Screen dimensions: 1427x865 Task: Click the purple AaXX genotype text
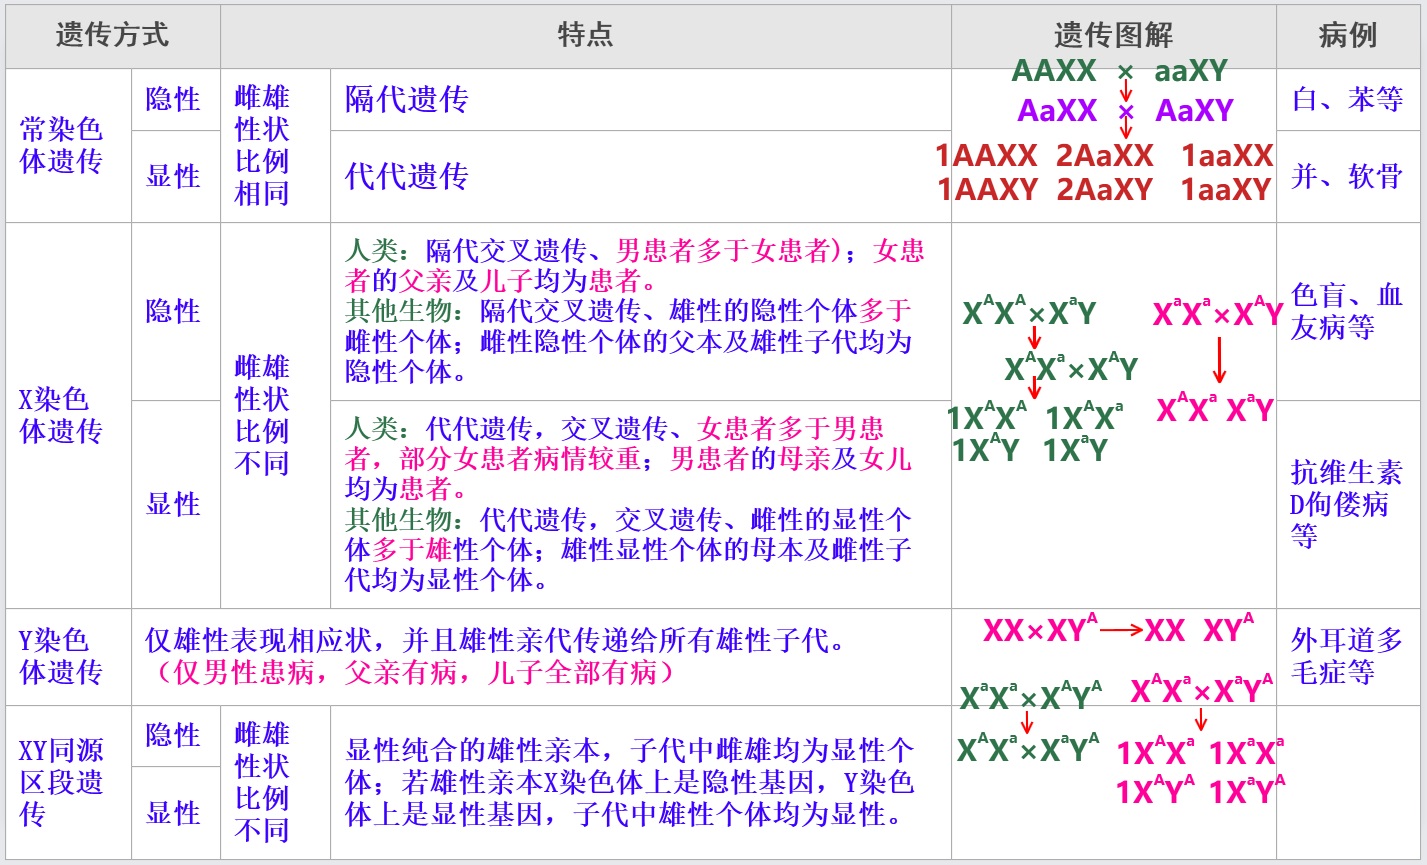1058,110
